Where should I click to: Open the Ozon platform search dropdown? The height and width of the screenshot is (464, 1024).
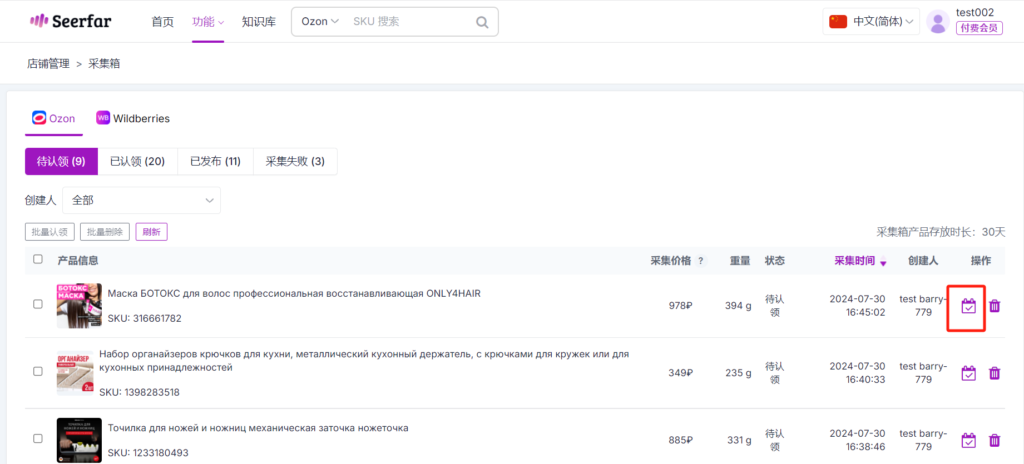point(320,21)
